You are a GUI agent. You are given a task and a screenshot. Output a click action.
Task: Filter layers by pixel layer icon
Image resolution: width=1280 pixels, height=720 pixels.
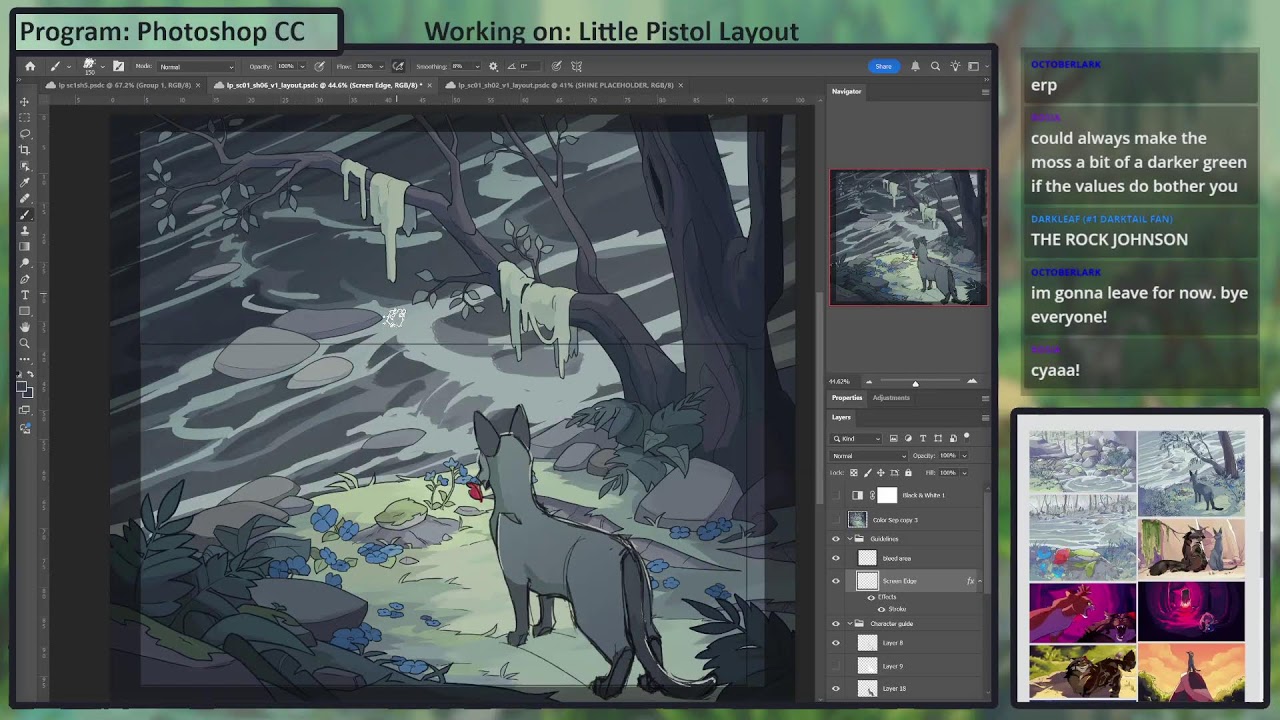893,438
